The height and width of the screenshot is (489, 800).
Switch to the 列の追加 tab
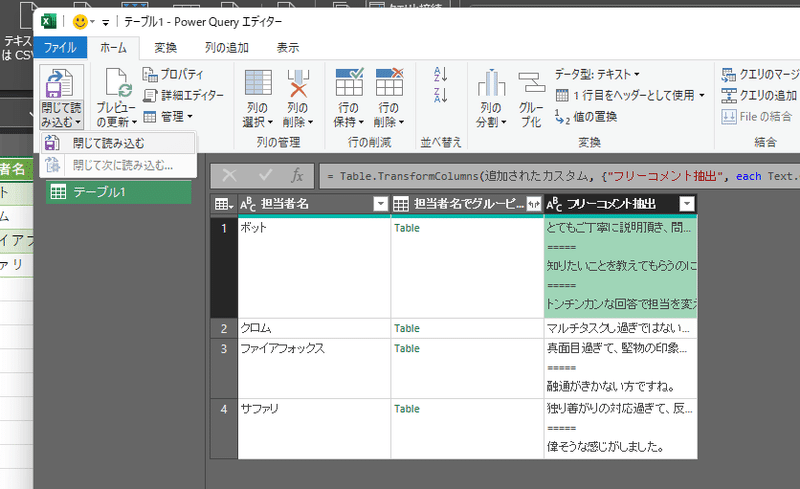[x=227, y=48]
